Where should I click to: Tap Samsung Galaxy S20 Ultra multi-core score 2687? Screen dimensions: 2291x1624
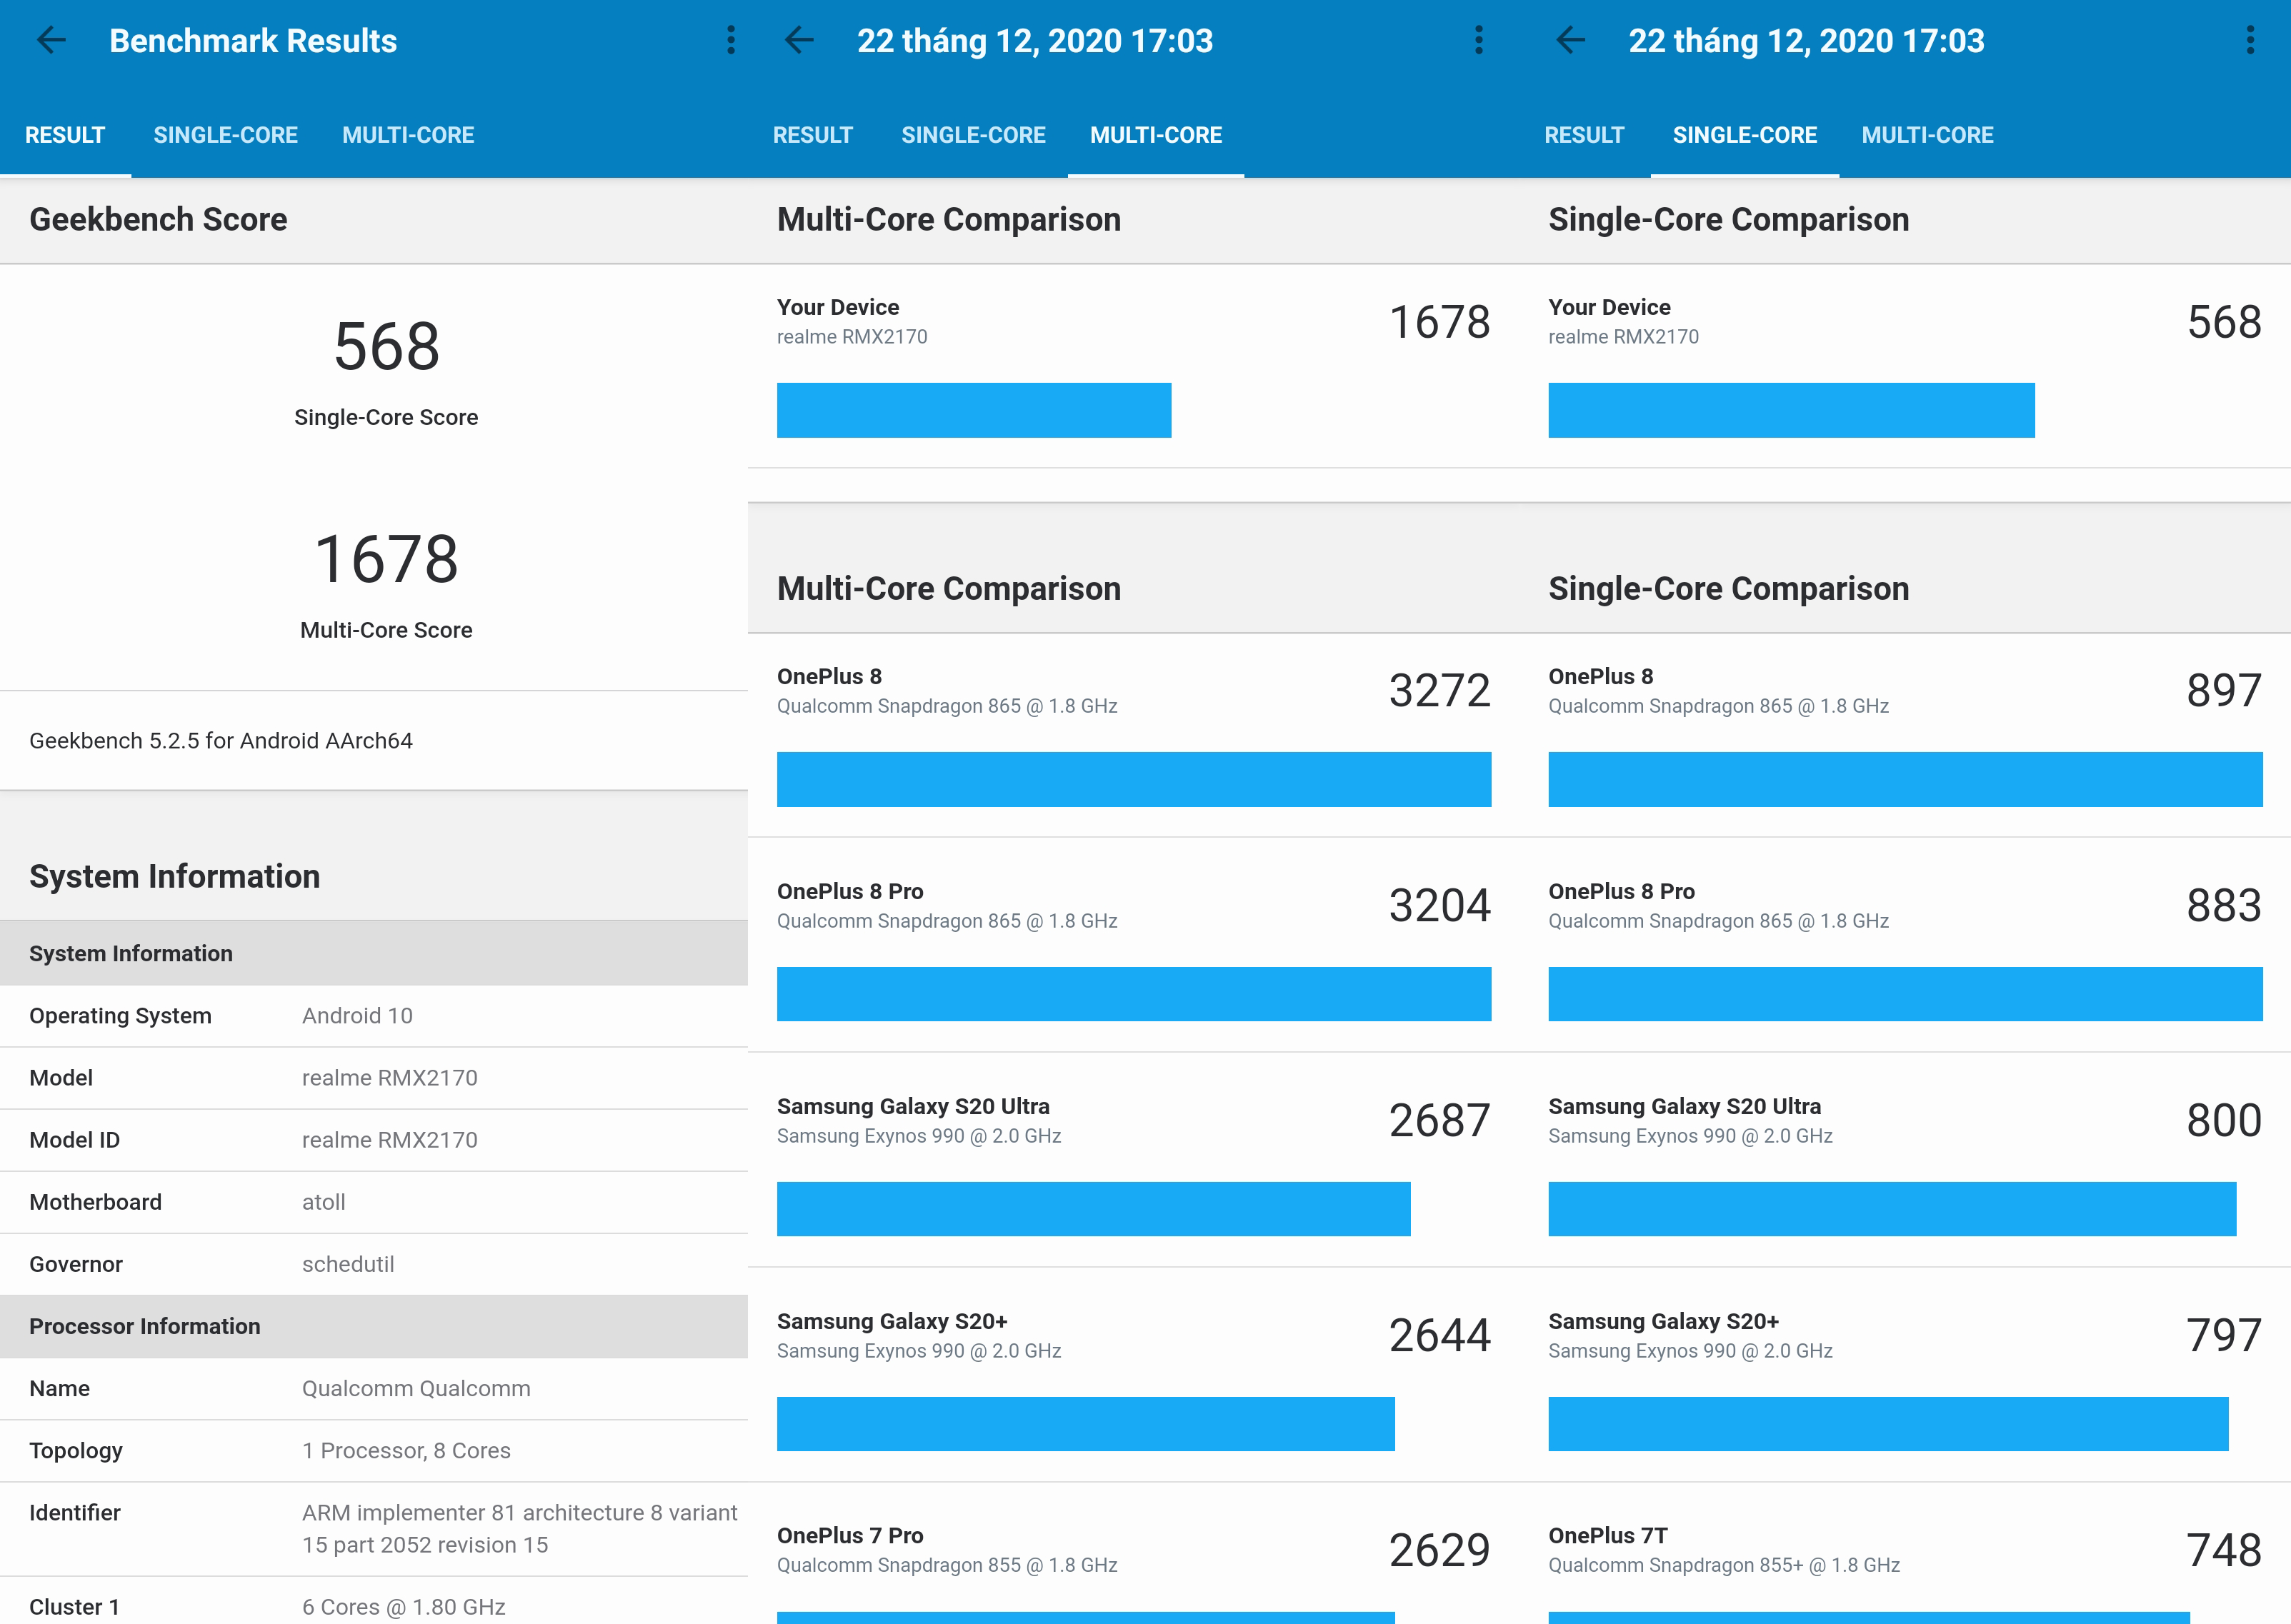click(1439, 1121)
